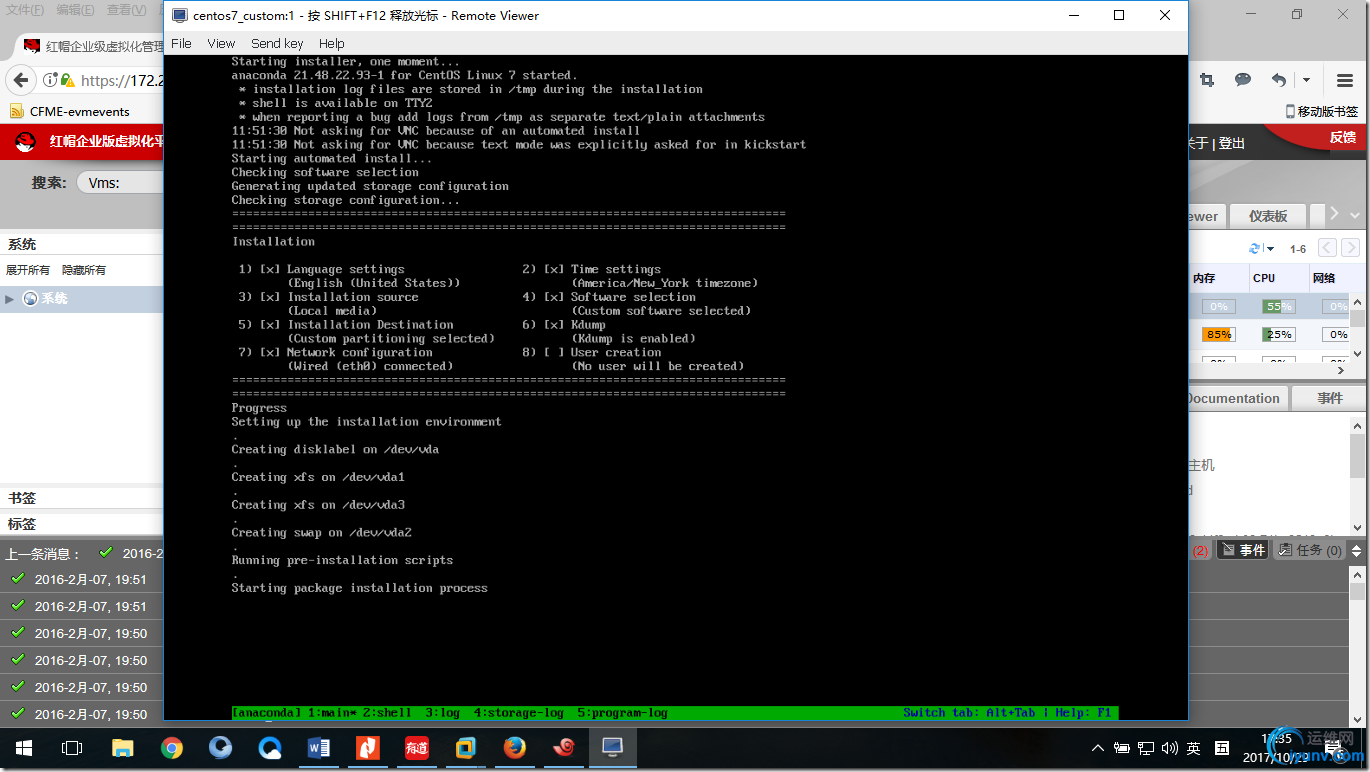Expand the tab list chevron dropdown
The height and width of the screenshot is (772, 1370).
pos(1355,216)
